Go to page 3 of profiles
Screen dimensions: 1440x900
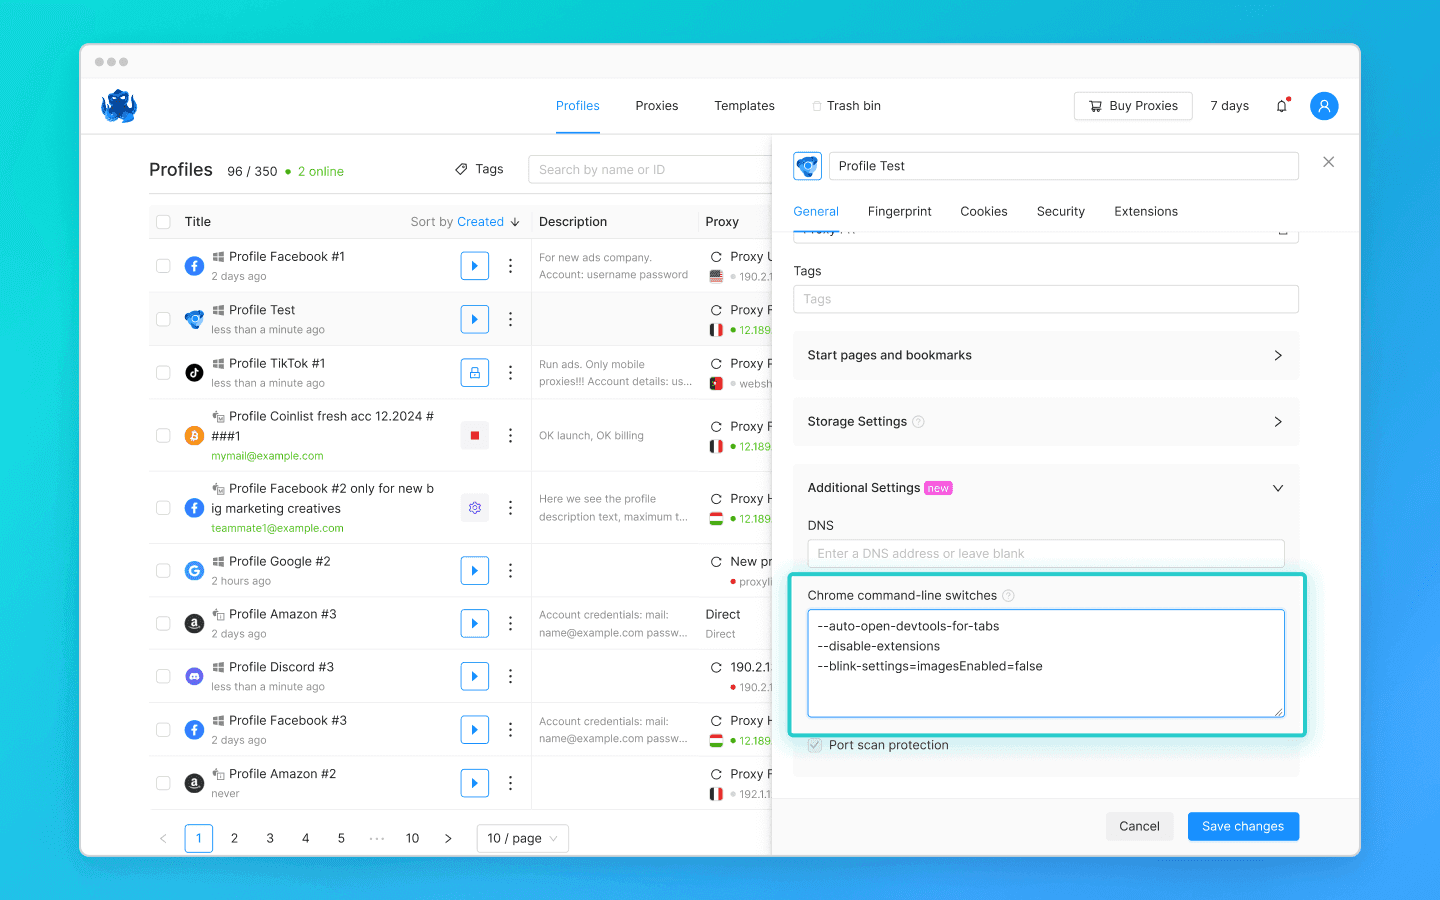tap(270, 838)
